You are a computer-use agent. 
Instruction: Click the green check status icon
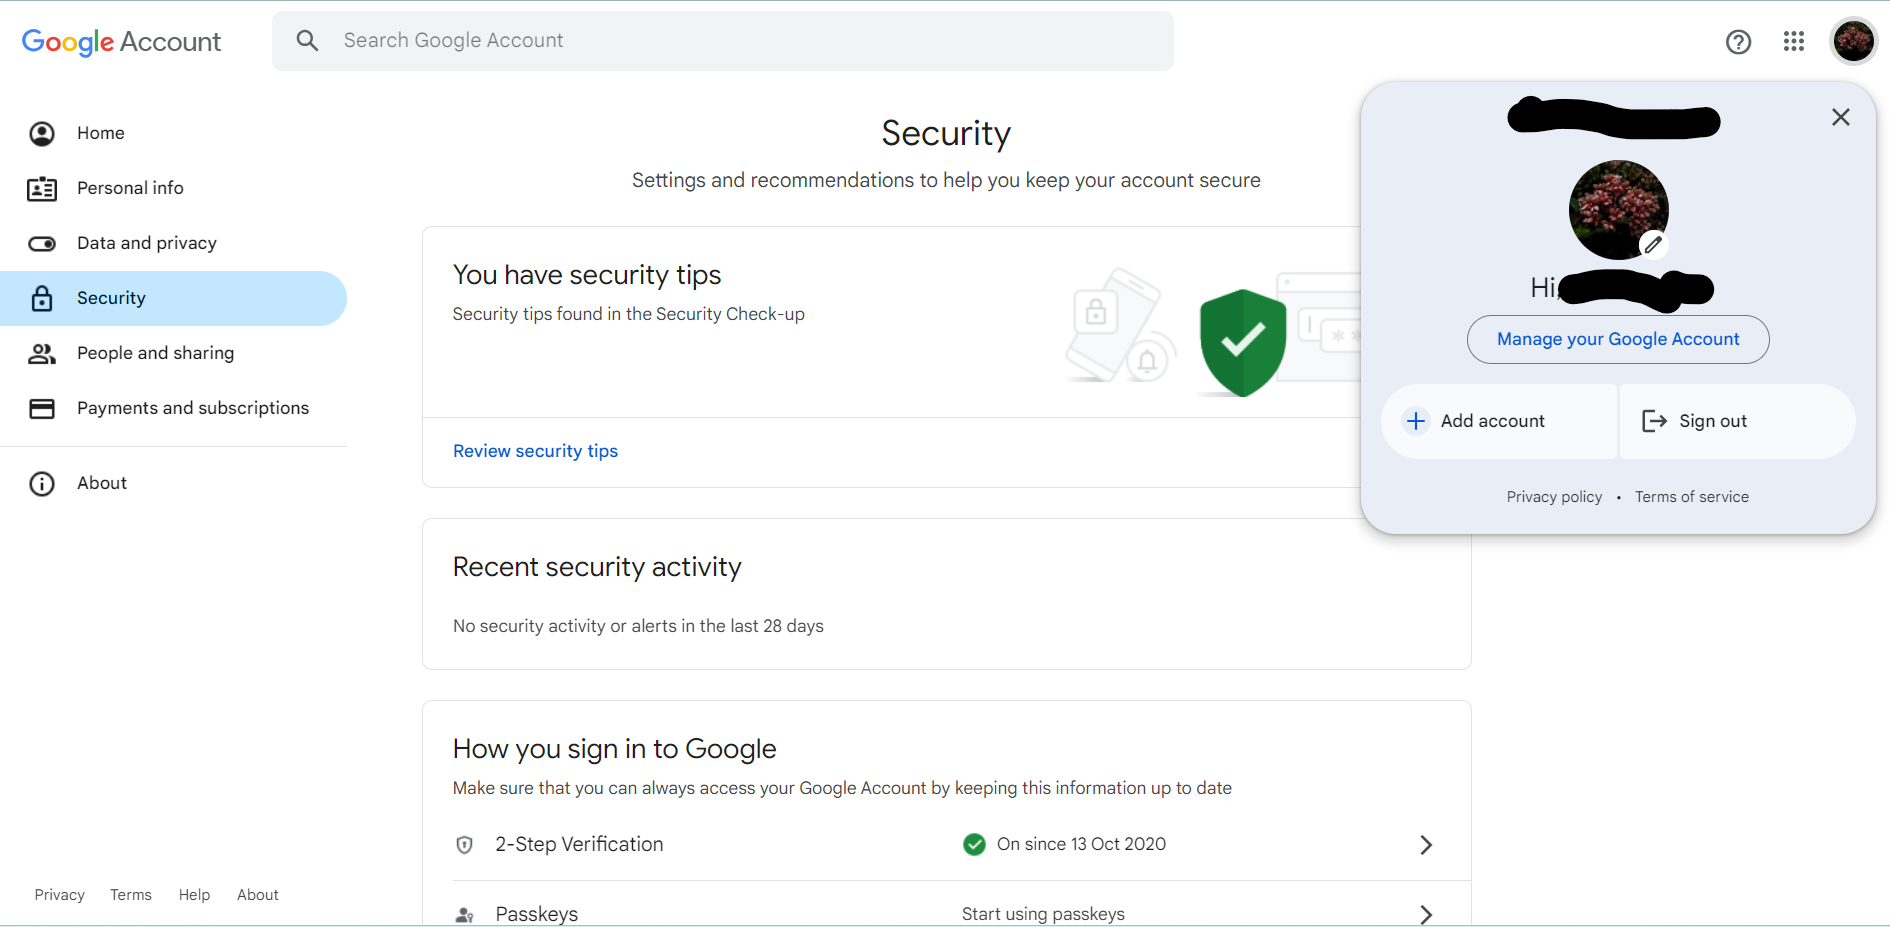974,844
